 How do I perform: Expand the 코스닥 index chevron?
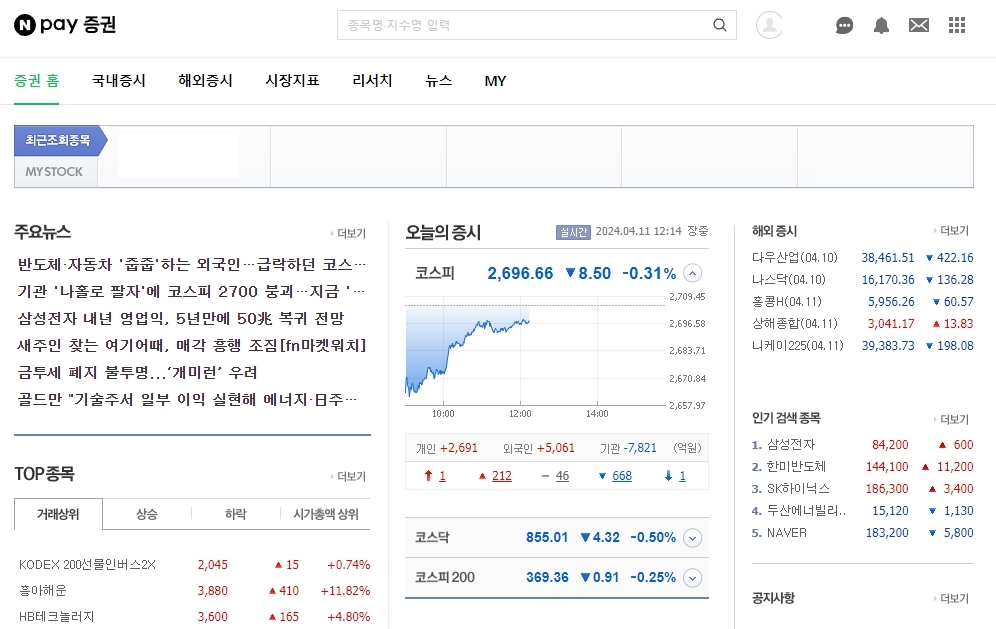(x=692, y=537)
